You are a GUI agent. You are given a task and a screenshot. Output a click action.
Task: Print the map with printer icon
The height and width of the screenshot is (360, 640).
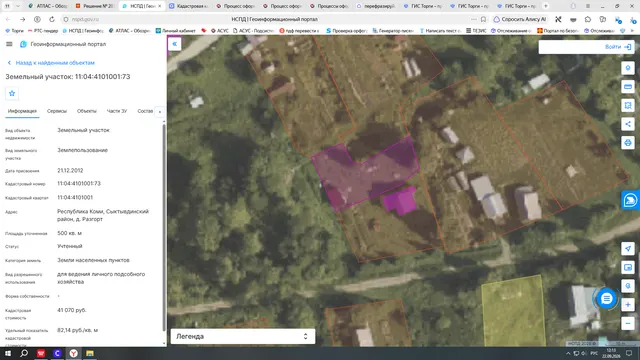coord(628,142)
